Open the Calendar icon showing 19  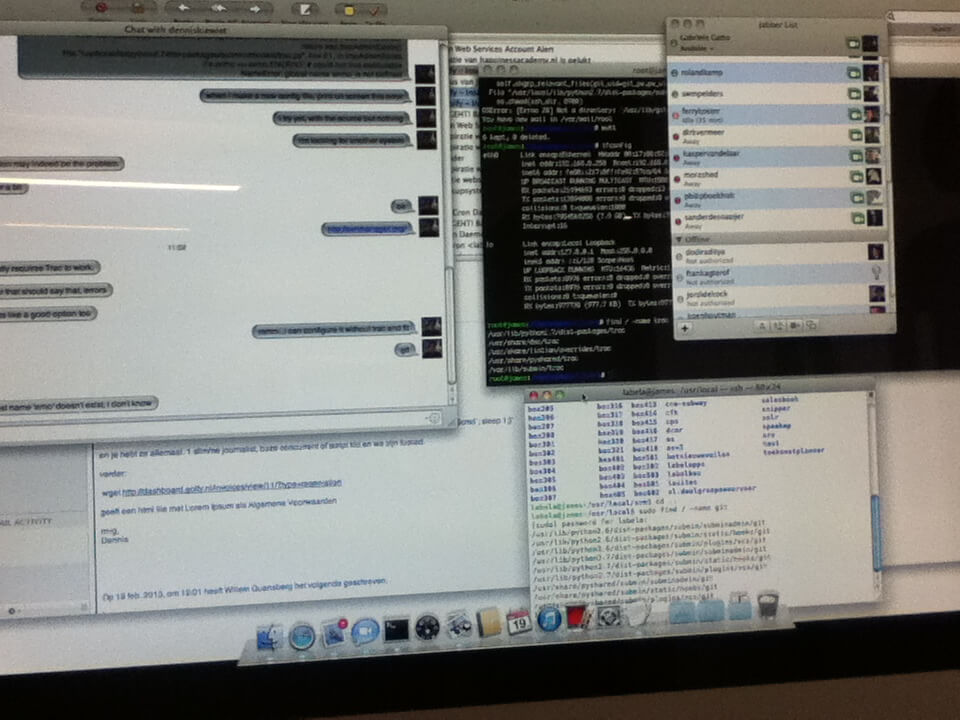coord(518,621)
